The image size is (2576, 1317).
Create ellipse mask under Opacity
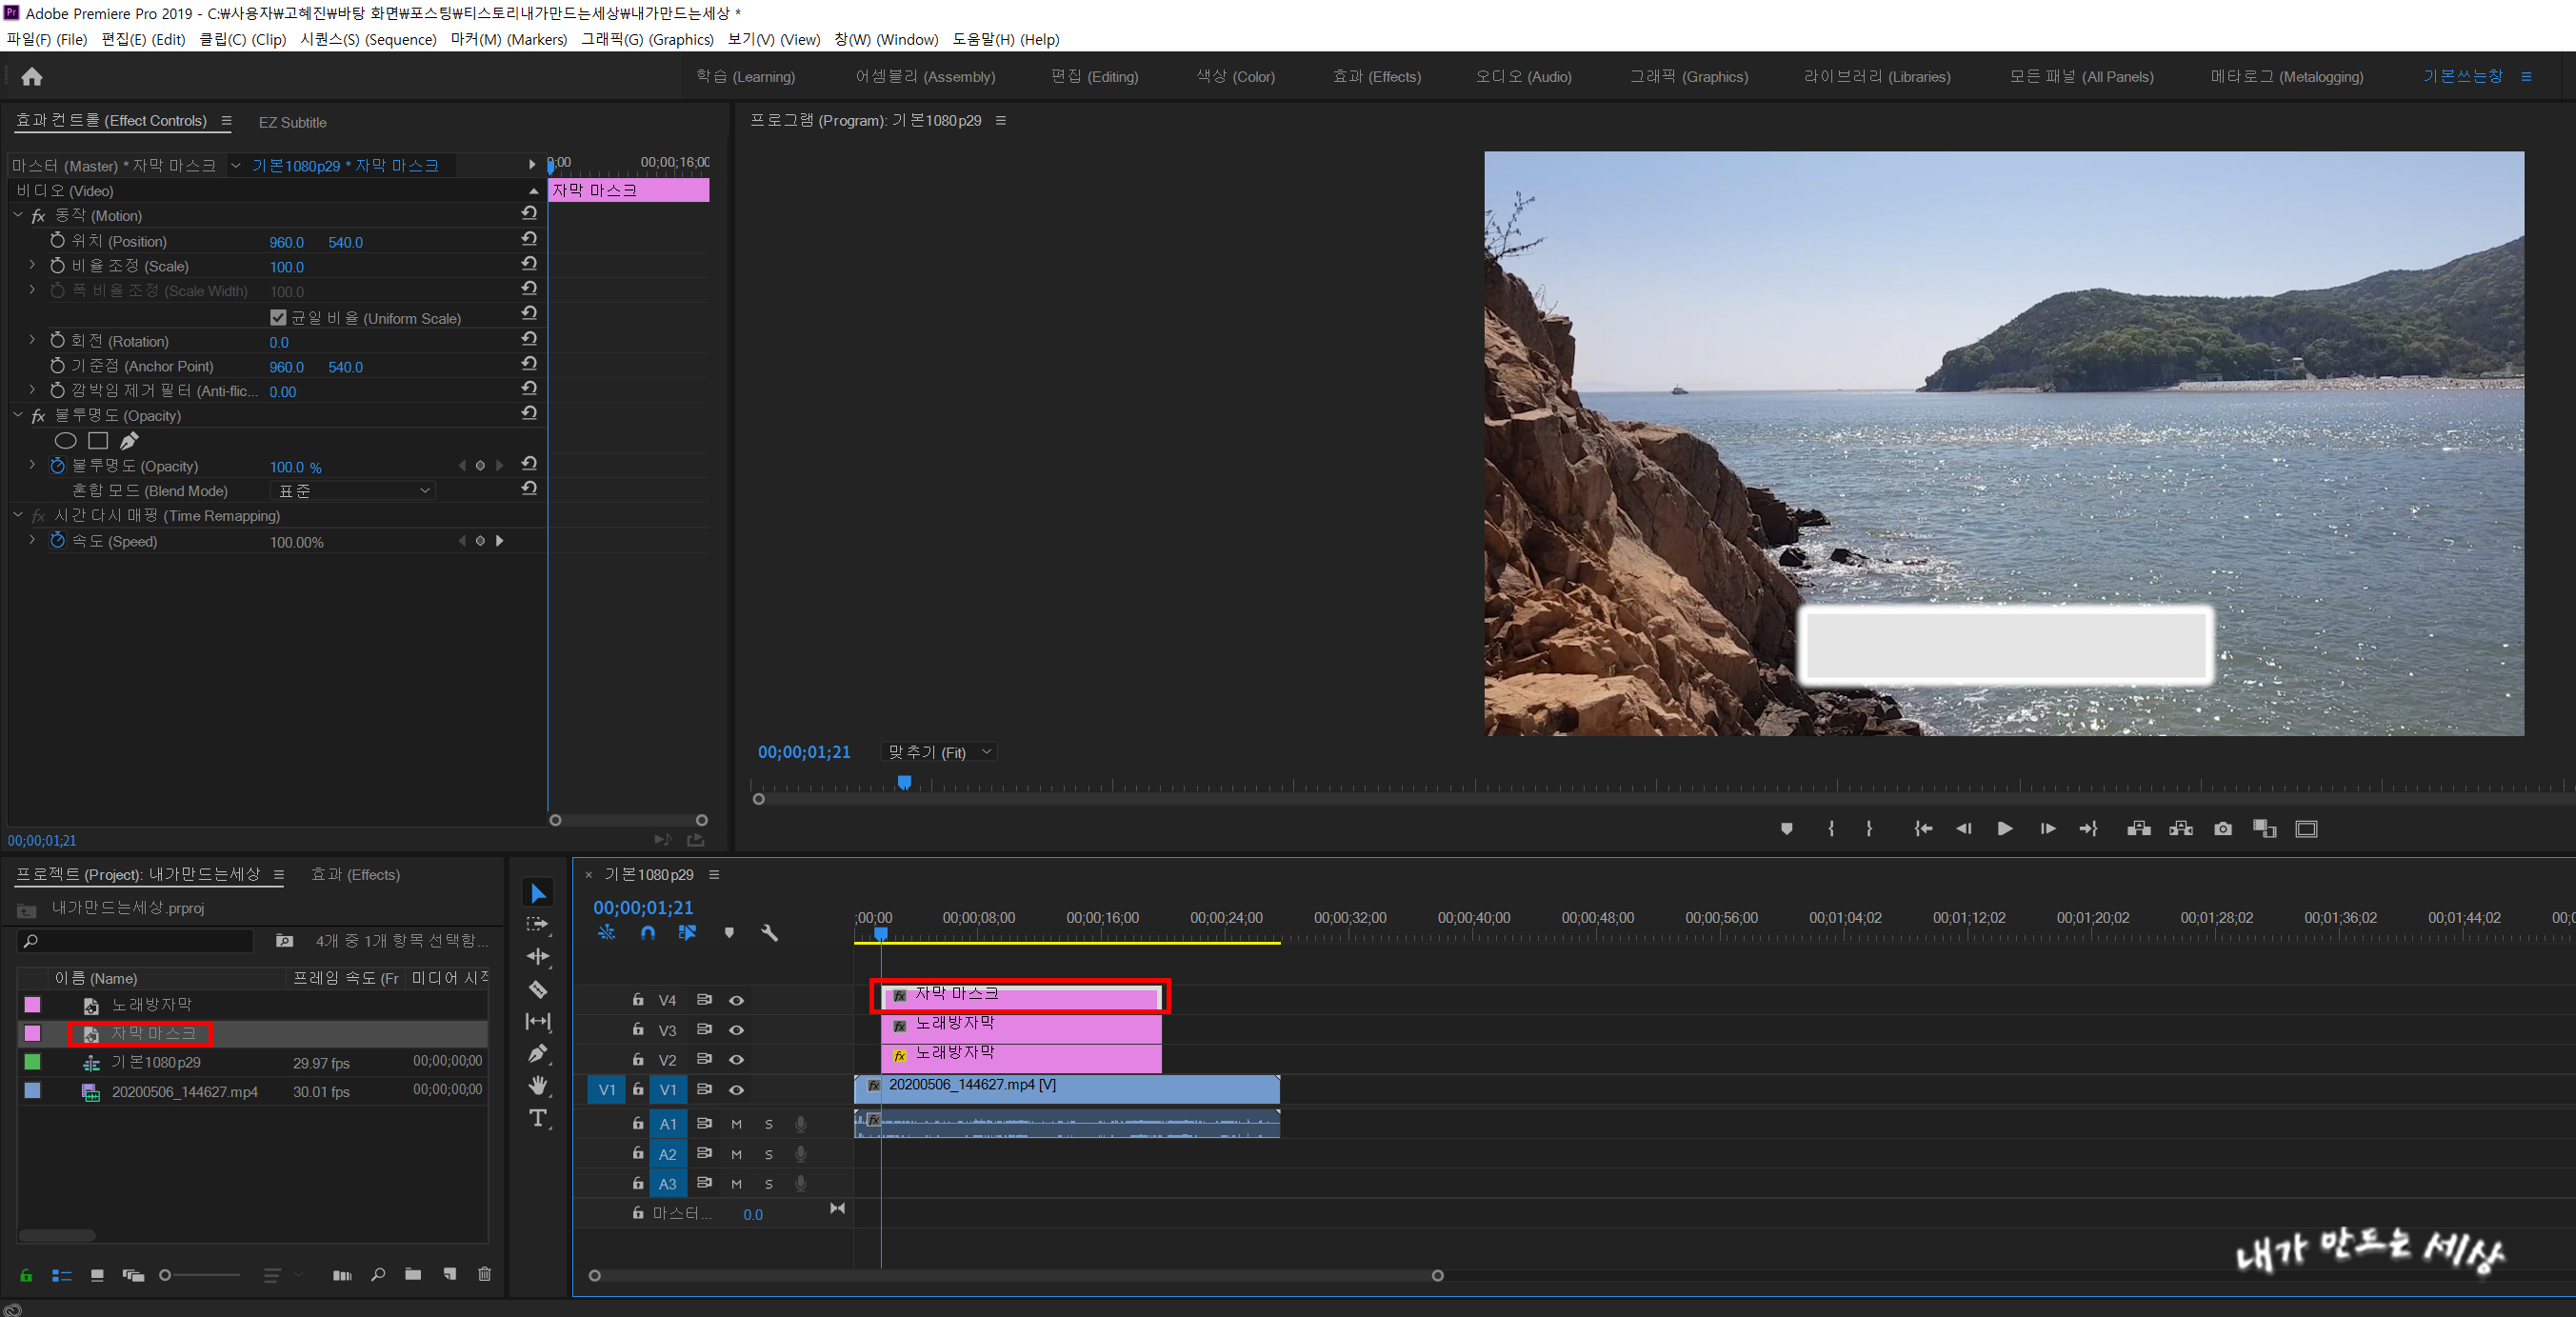coord(66,440)
